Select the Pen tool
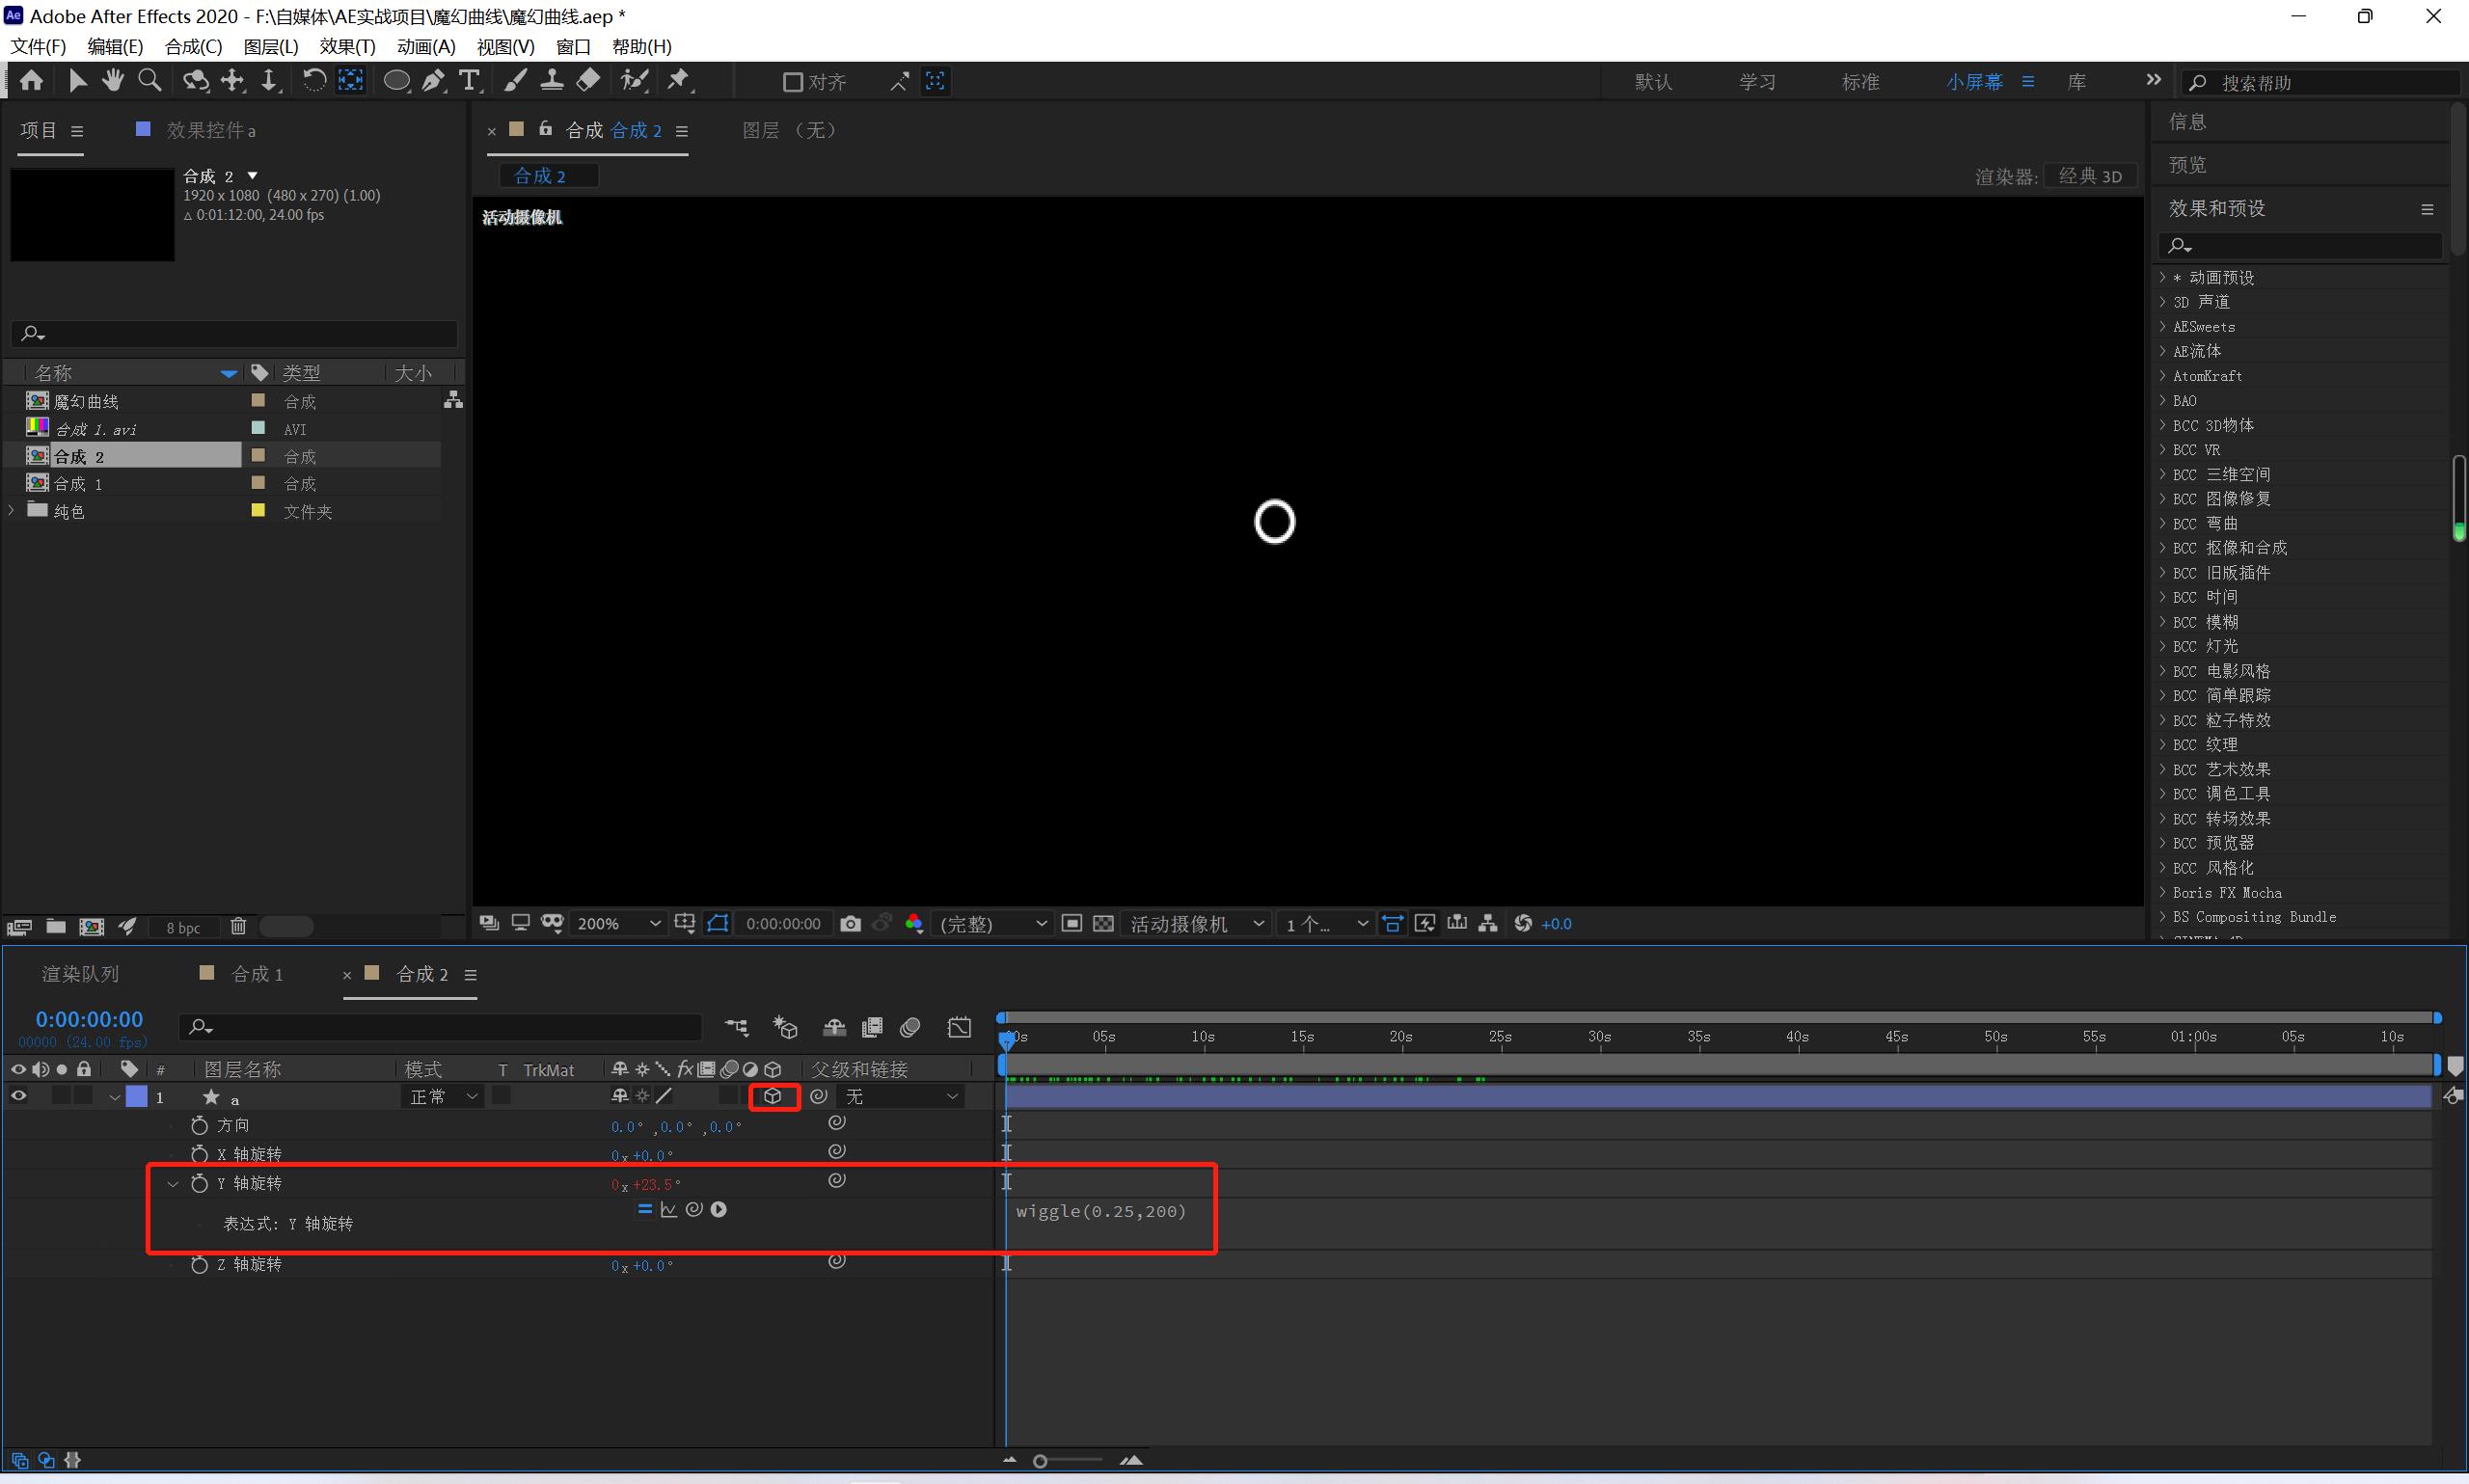 [x=433, y=81]
